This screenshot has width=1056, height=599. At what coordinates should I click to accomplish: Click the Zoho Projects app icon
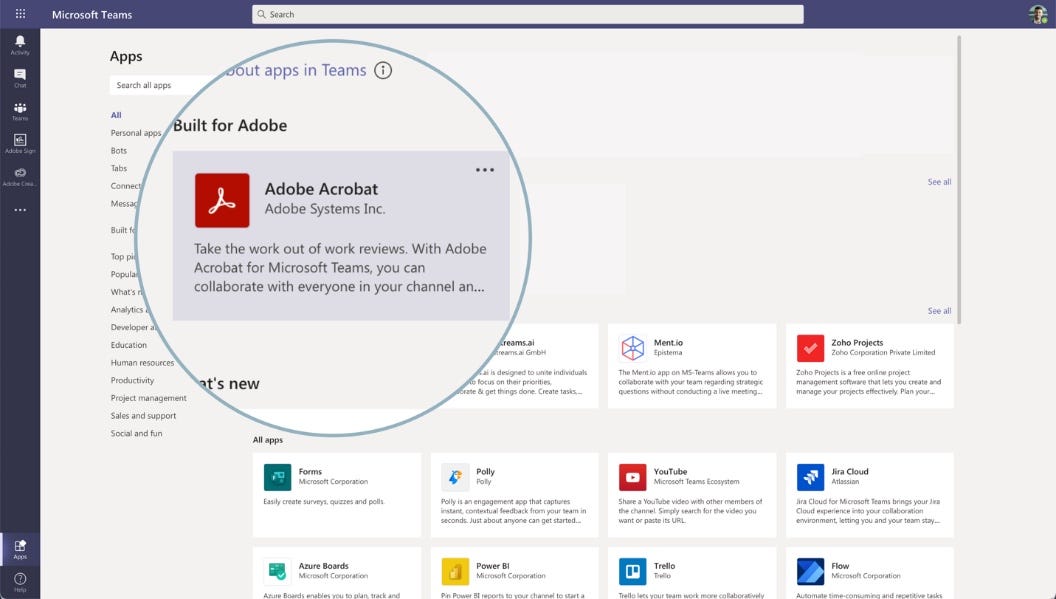(810, 348)
